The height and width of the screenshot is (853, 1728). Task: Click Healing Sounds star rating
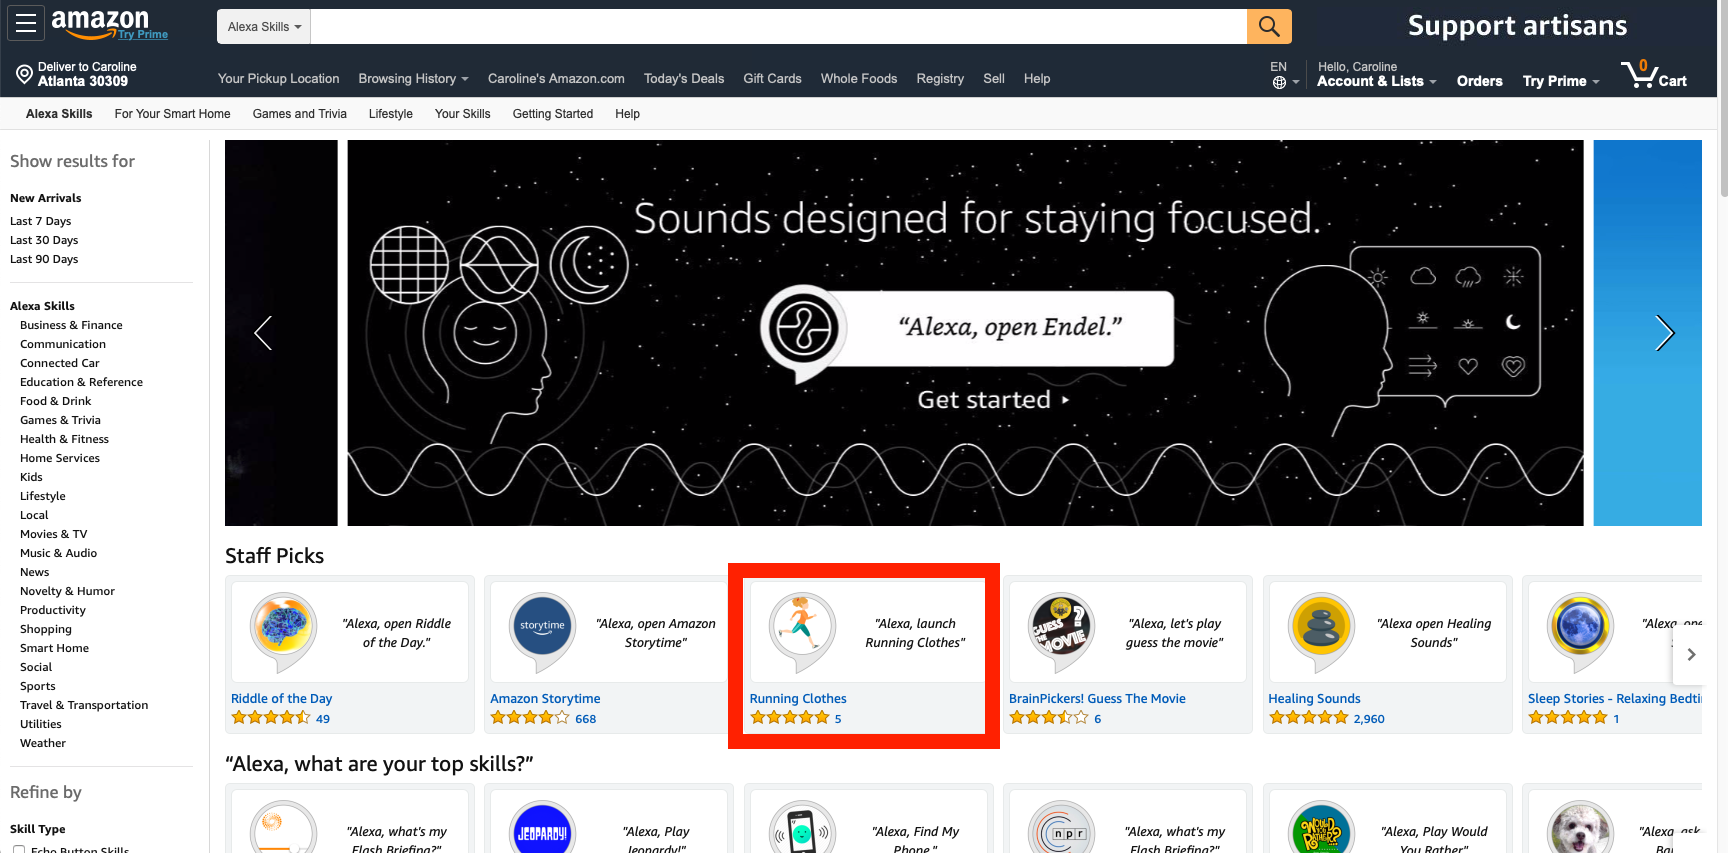[1308, 718]
